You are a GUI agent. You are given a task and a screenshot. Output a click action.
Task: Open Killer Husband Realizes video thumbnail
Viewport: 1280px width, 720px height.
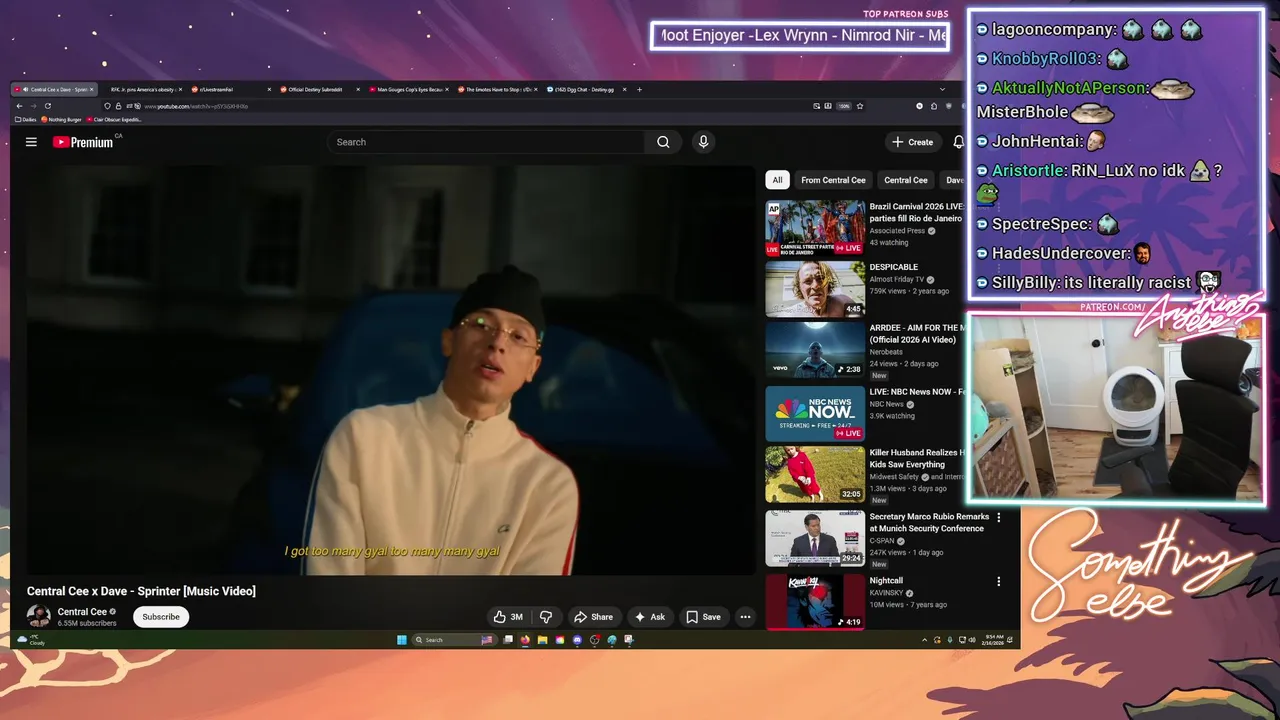[815, 474]
